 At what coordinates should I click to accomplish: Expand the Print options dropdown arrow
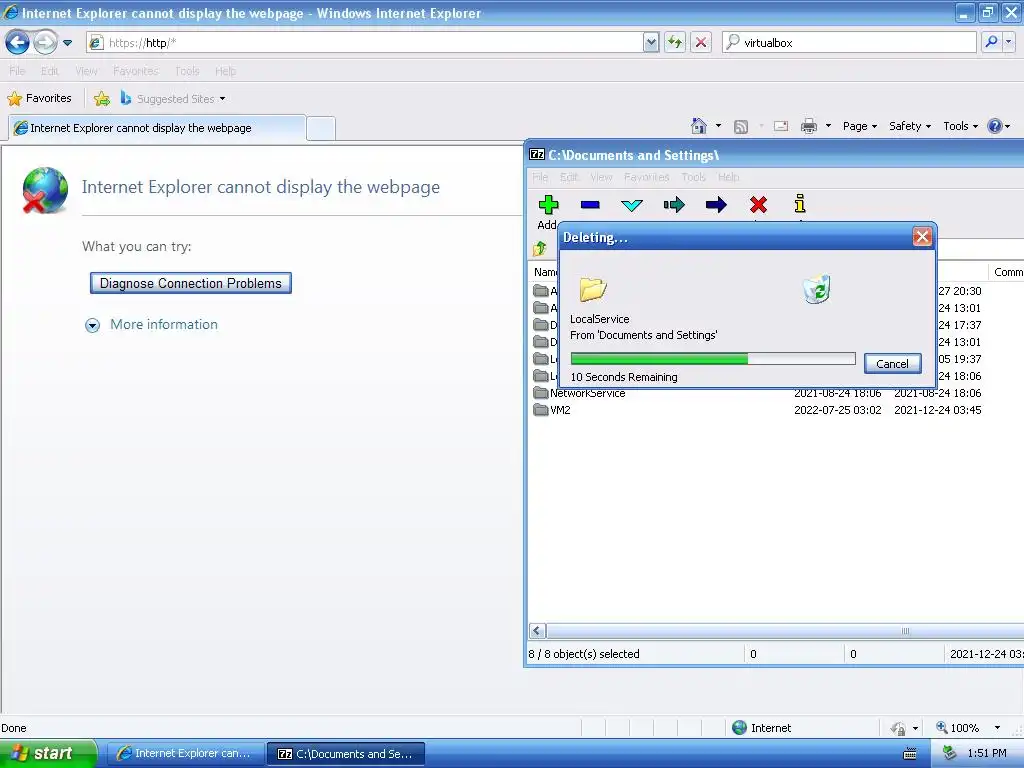point(828,126)
